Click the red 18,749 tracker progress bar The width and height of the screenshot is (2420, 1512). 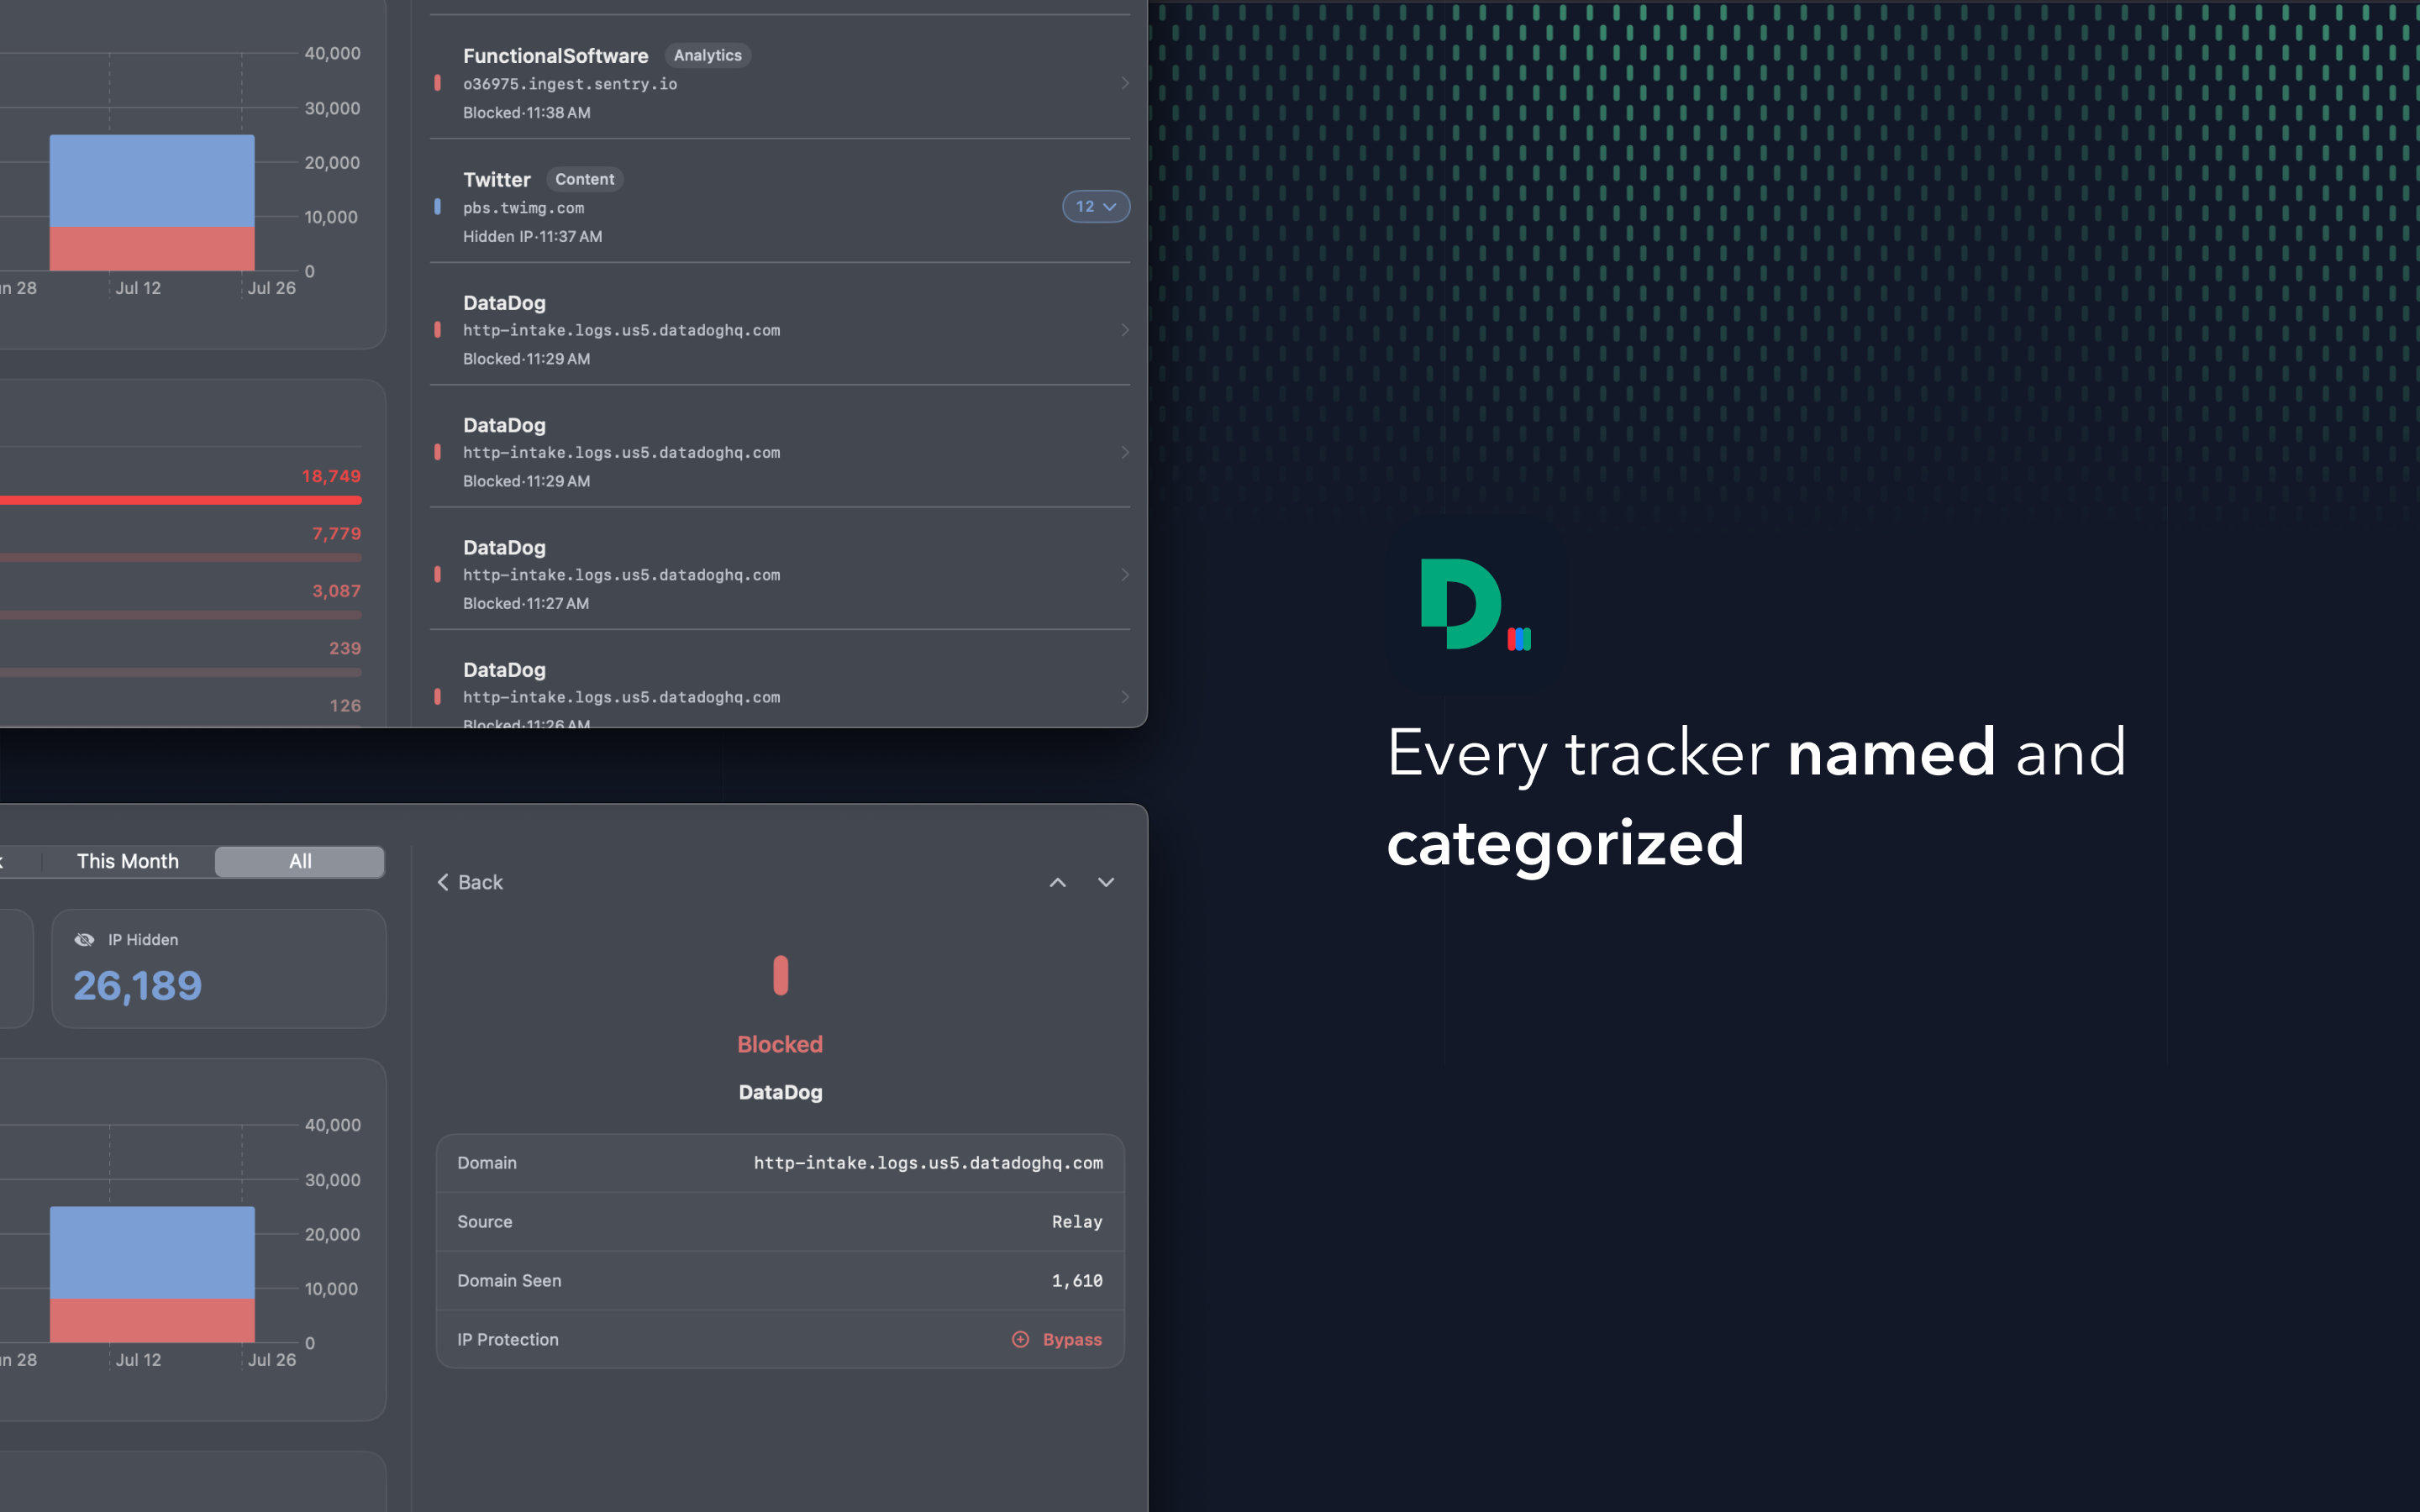tap(180, 500)
